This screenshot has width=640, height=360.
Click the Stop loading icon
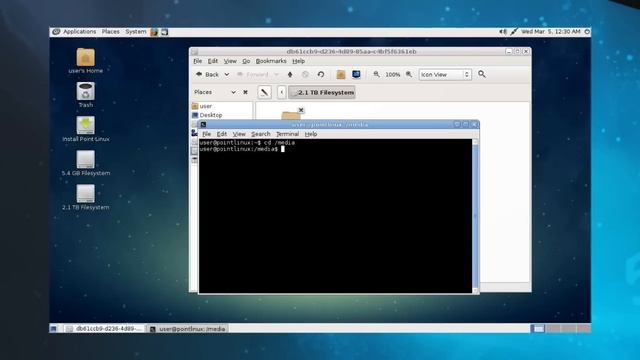305,75
